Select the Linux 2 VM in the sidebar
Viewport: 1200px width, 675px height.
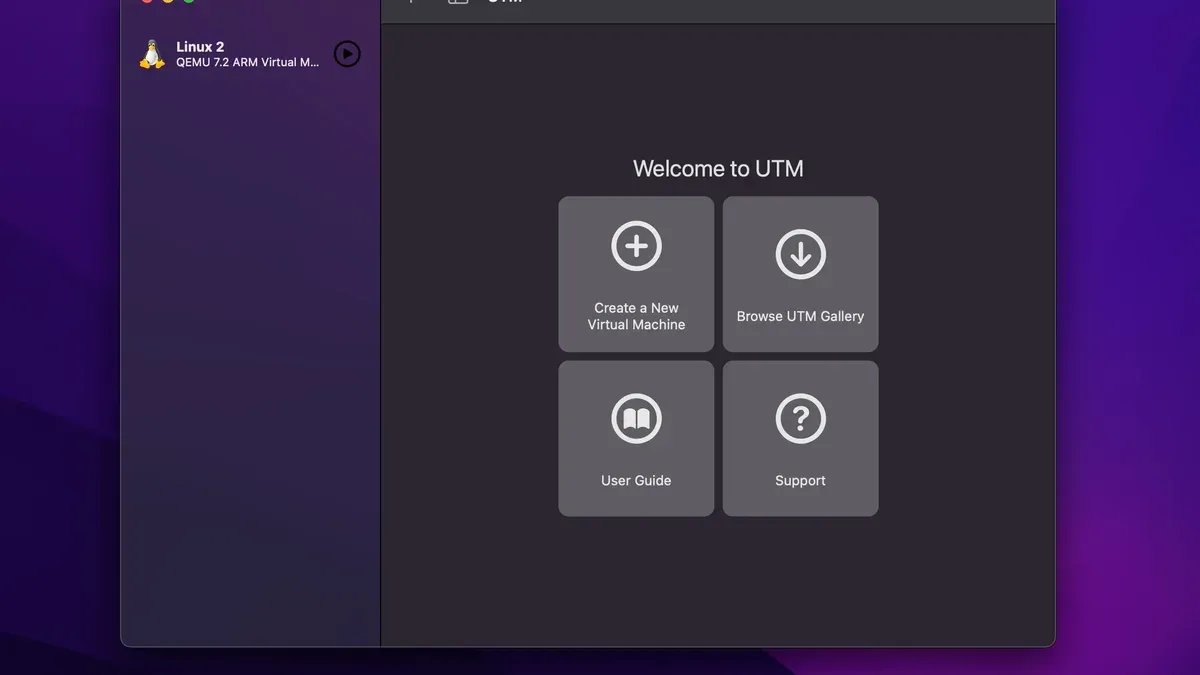[250, 54]
